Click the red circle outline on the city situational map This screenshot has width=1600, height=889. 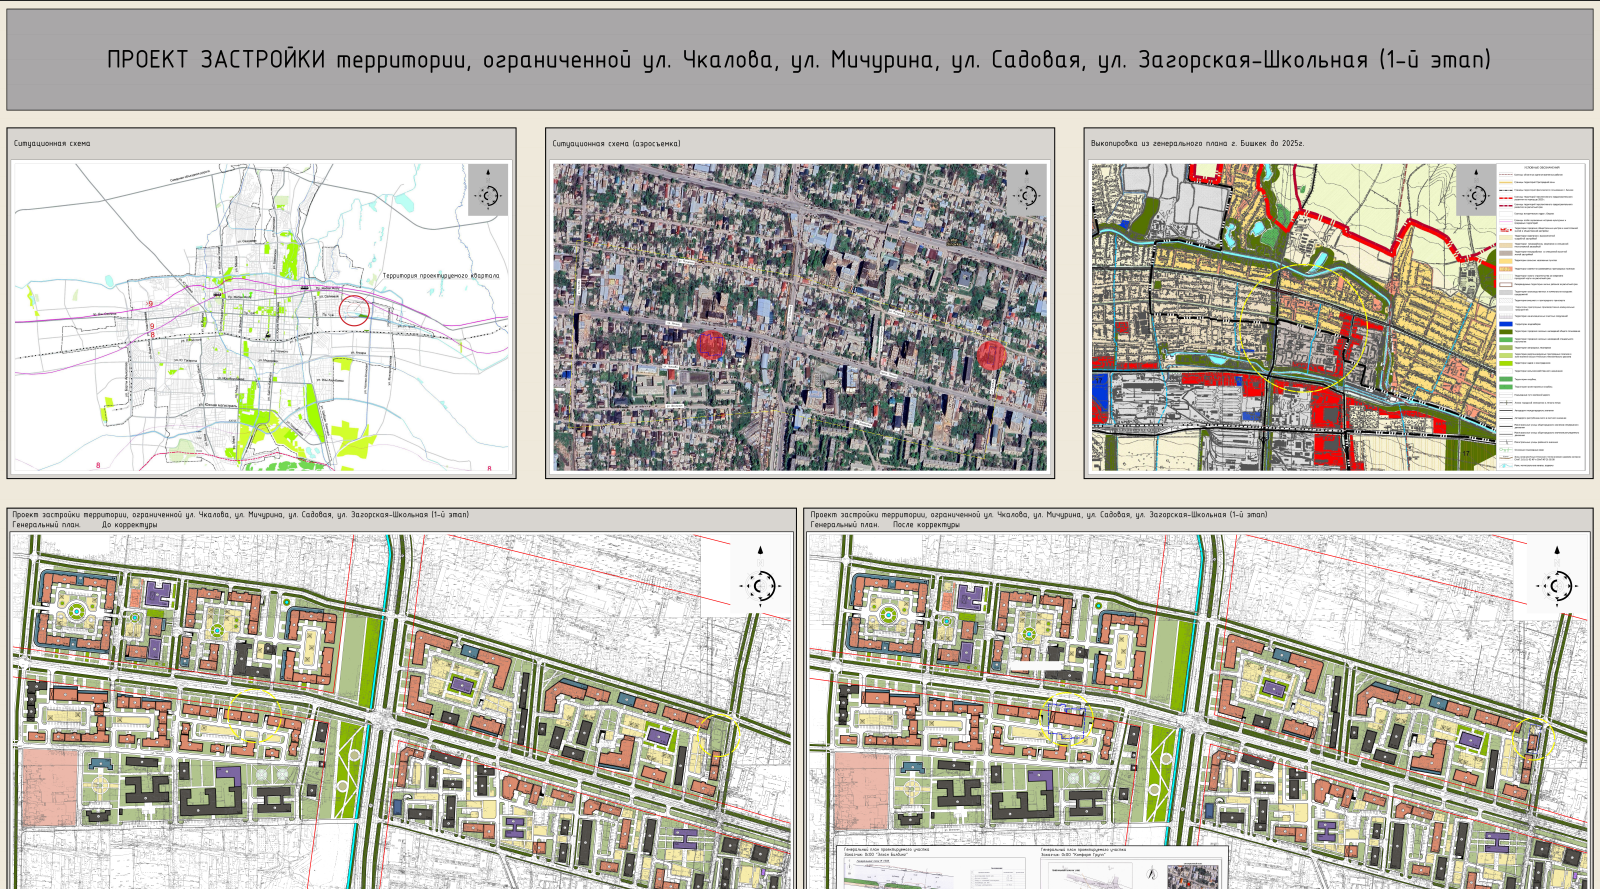353,309
